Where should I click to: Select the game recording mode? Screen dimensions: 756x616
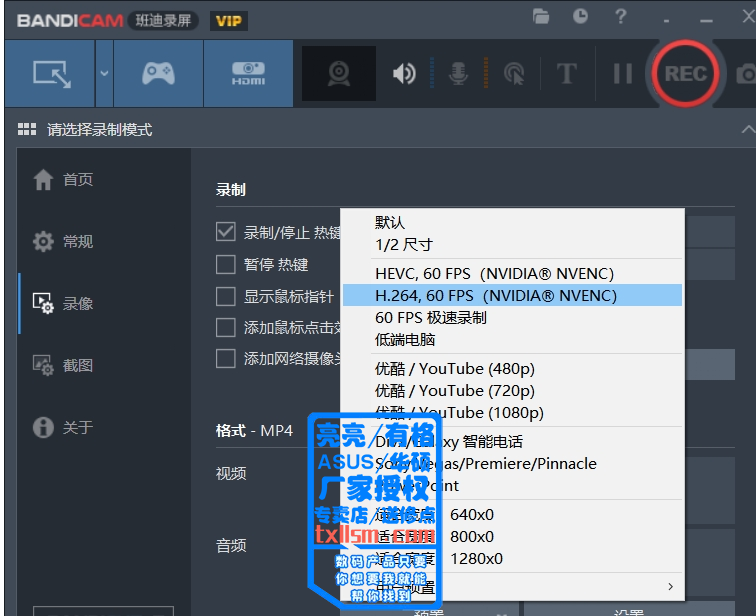158,73
